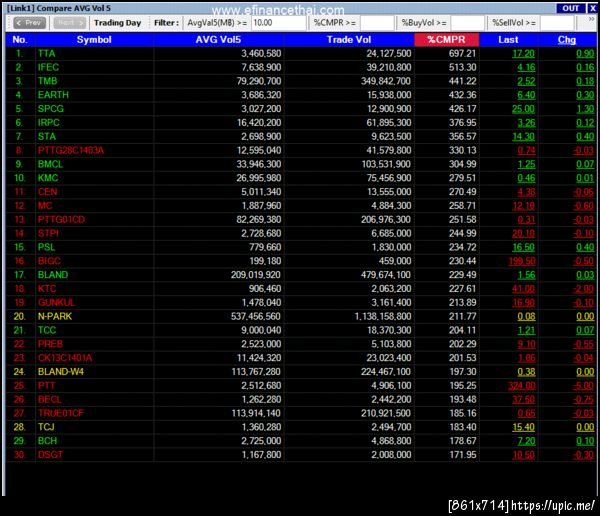600x516 pixels.
Task: Select the TTA symbol row
Action: tap(301, 54)
